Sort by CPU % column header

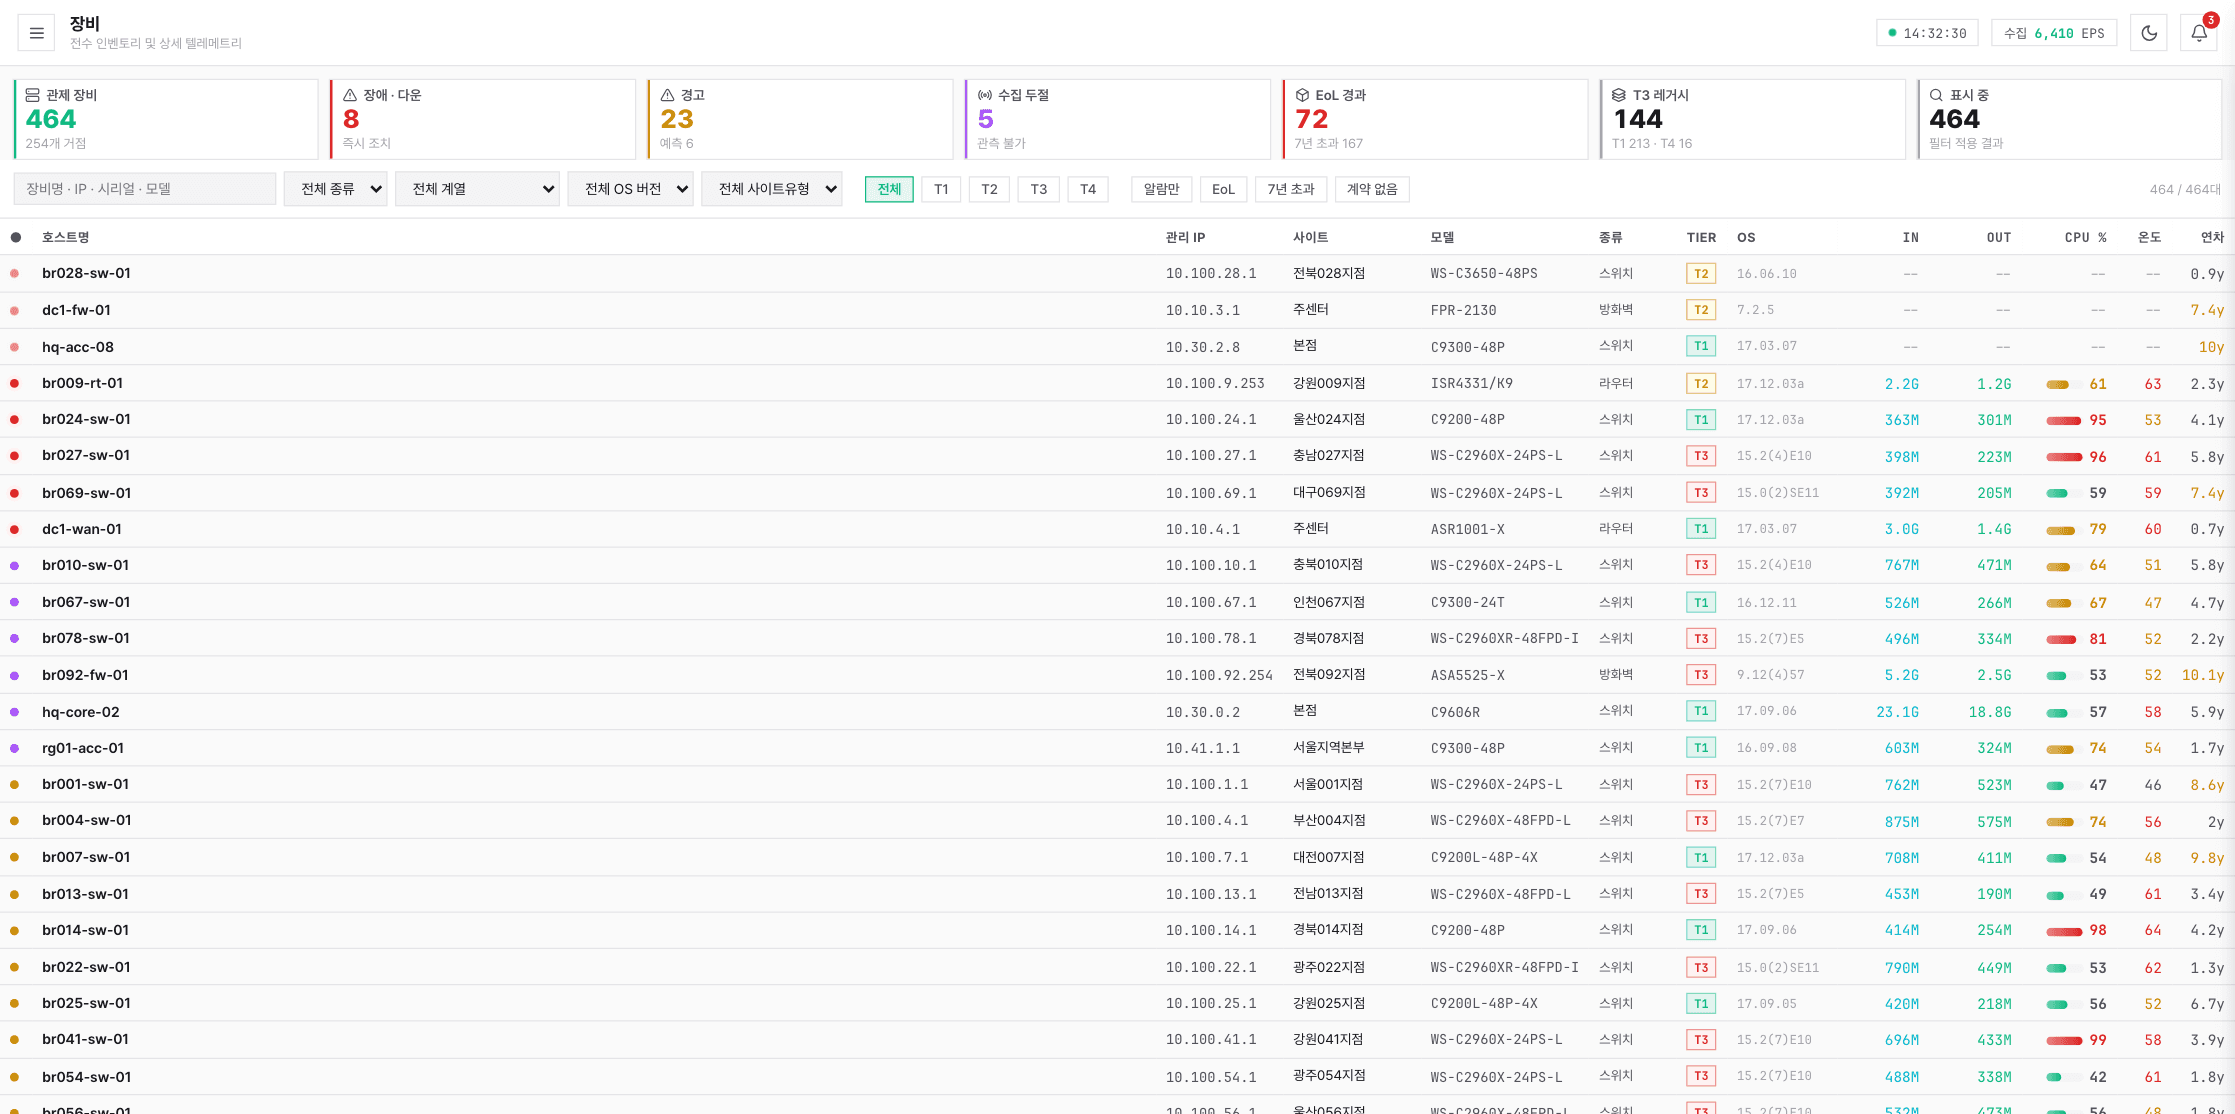click(x=2085, y=237)
